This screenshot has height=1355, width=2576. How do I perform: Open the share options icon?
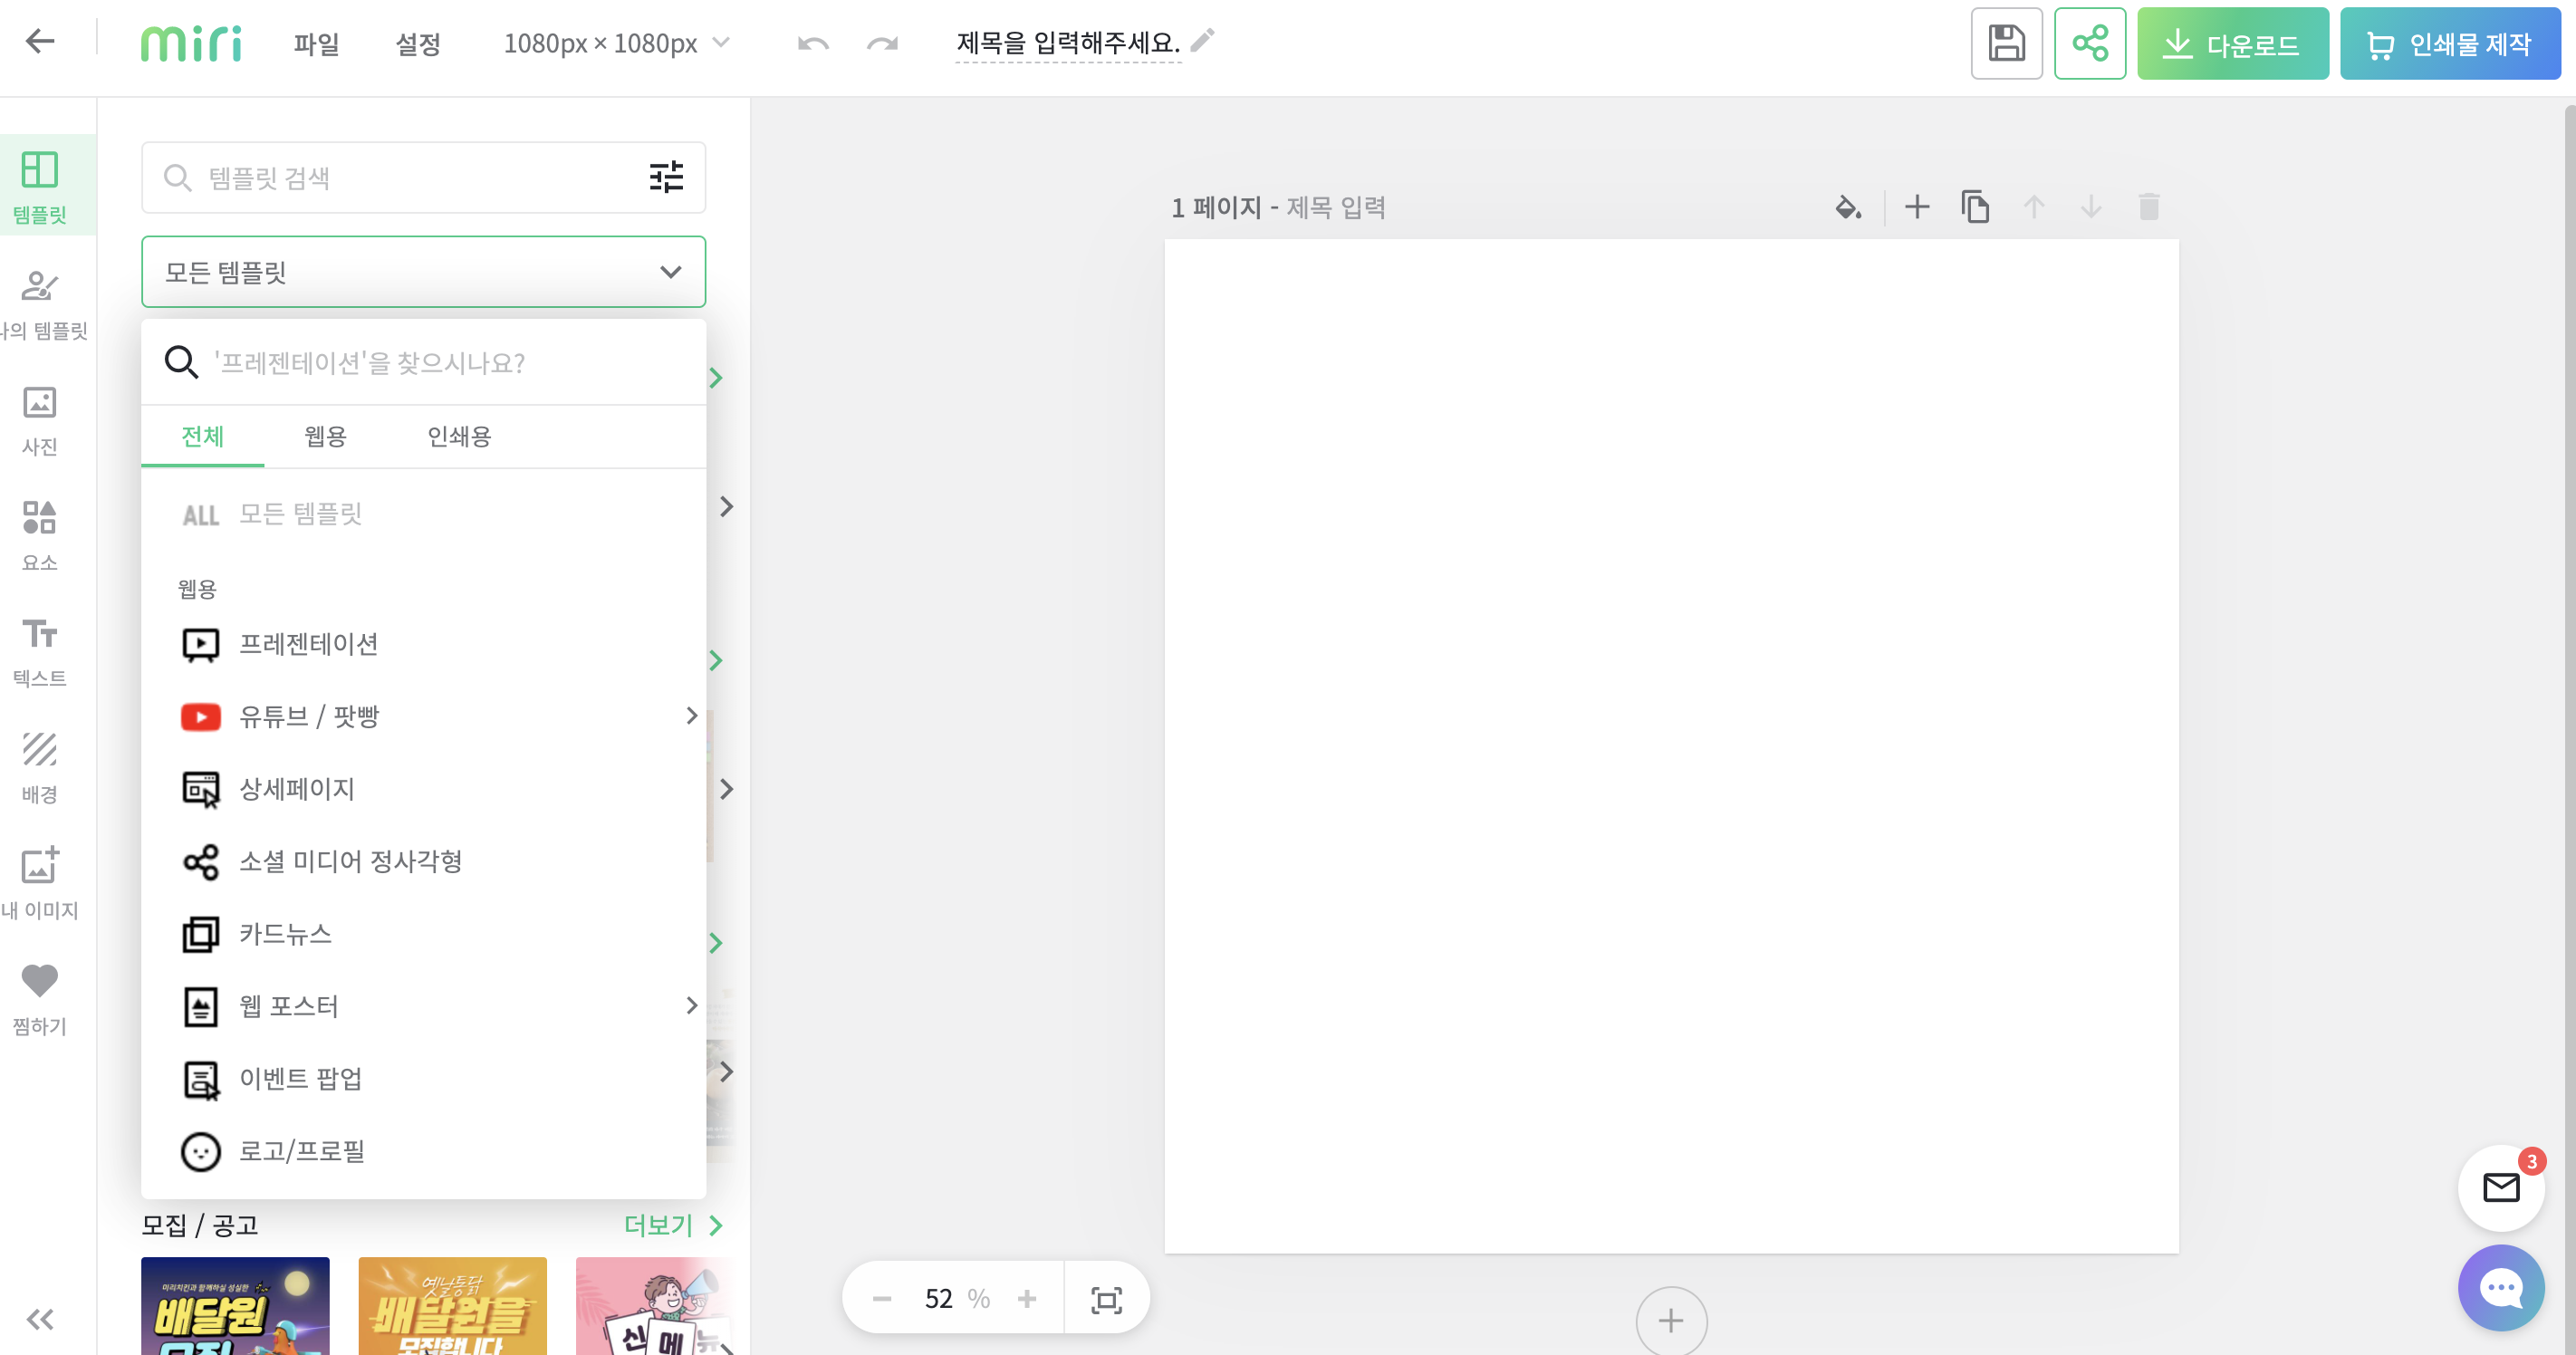(2090, 44)
